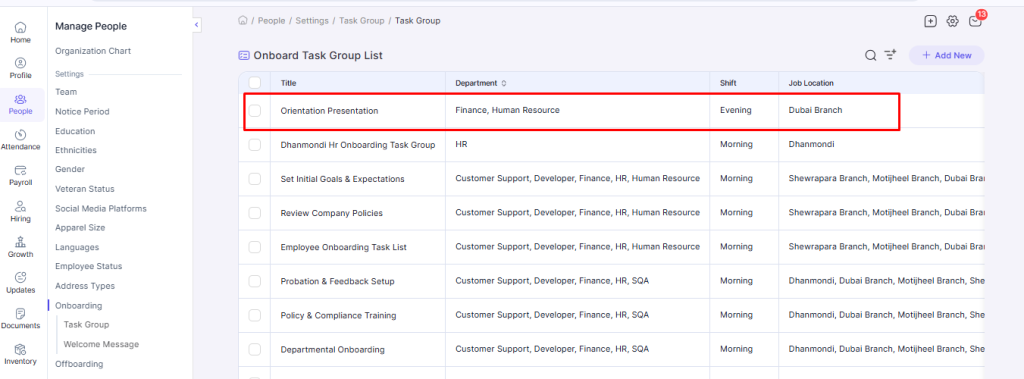
Task: Open the Departmental Onboarding row
Action: click(332, 349)
